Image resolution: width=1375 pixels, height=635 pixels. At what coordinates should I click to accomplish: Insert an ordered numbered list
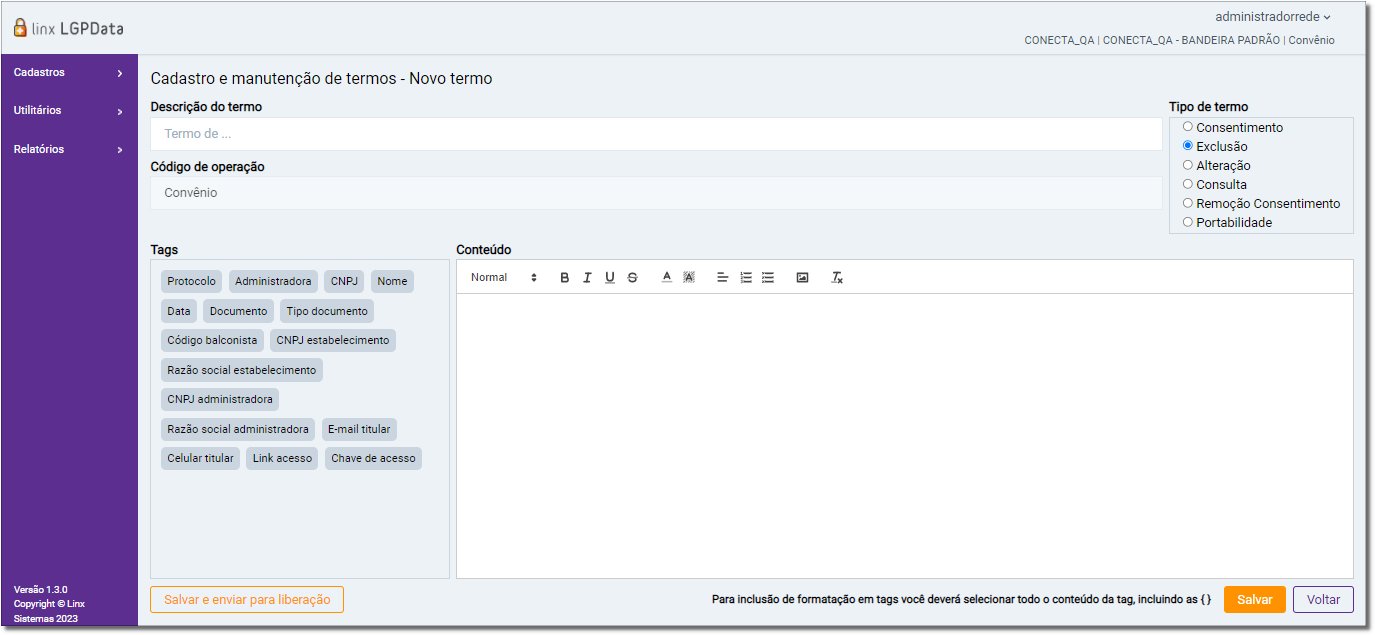[746, 278]
